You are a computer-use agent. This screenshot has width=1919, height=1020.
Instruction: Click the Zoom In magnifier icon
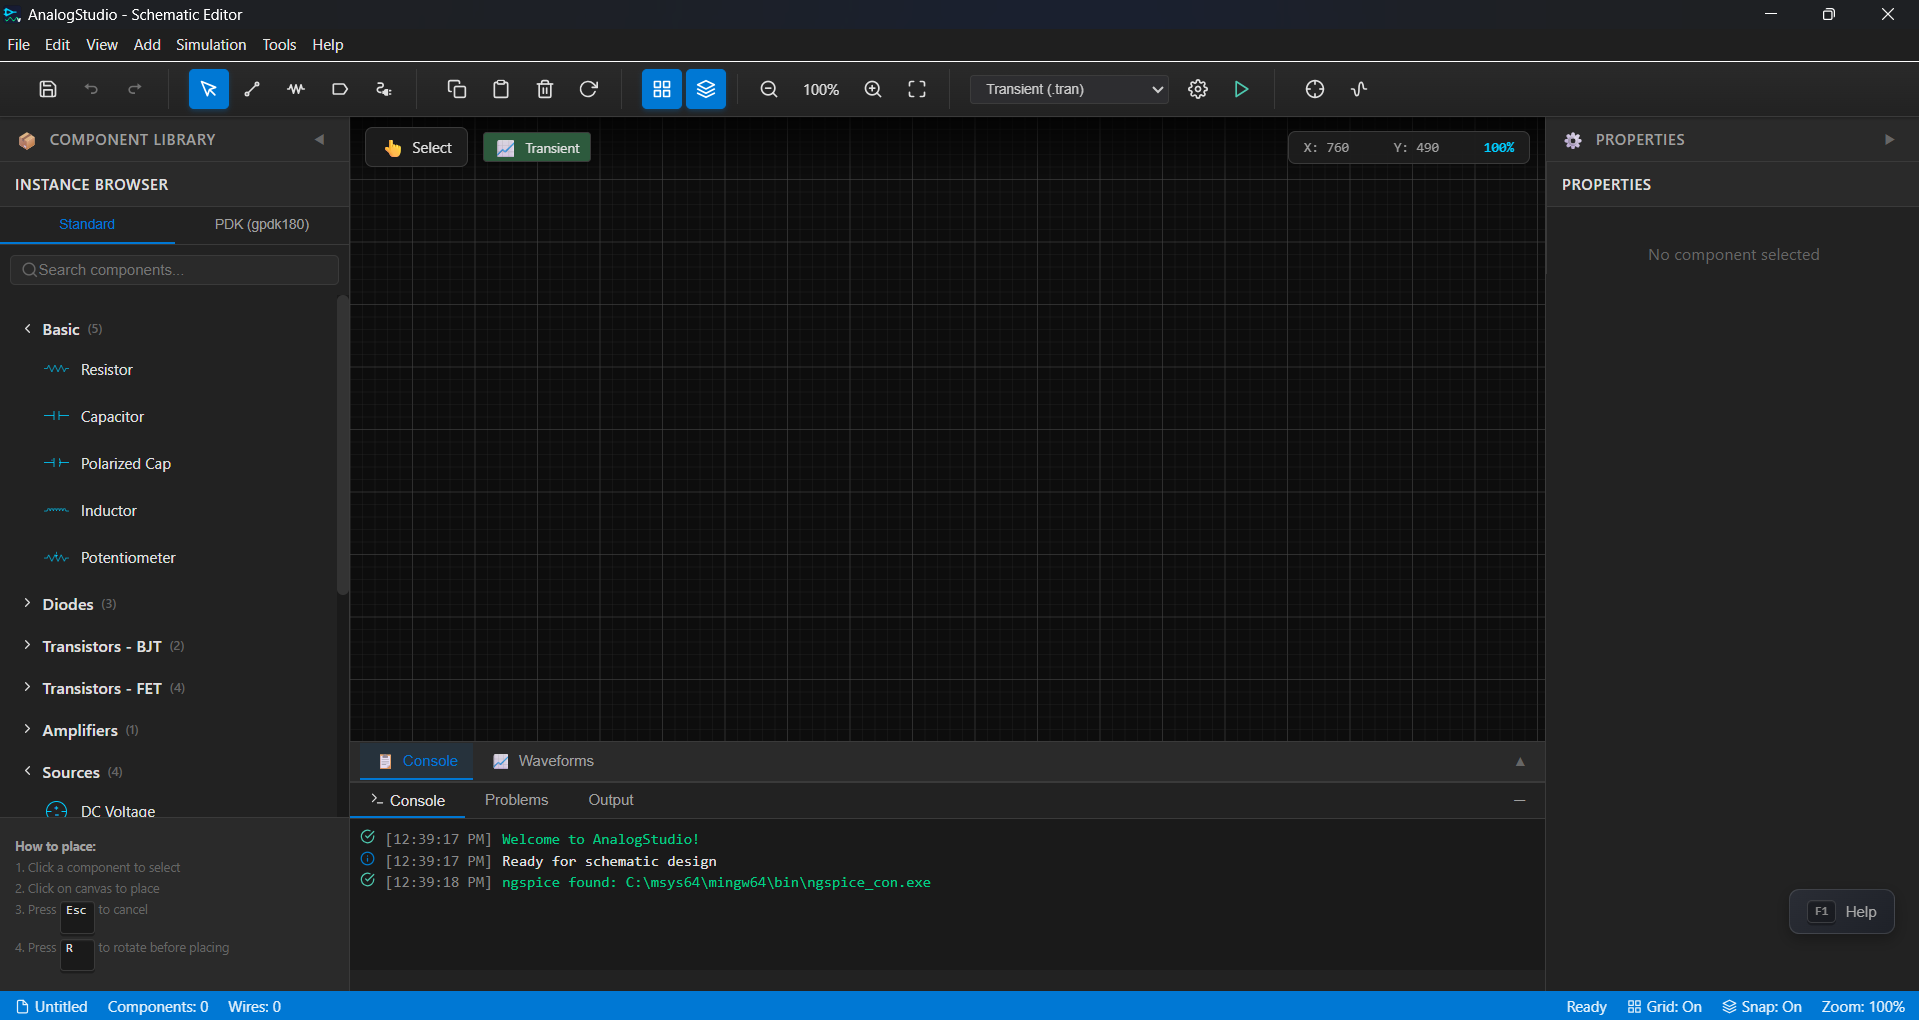coord(871,89)
